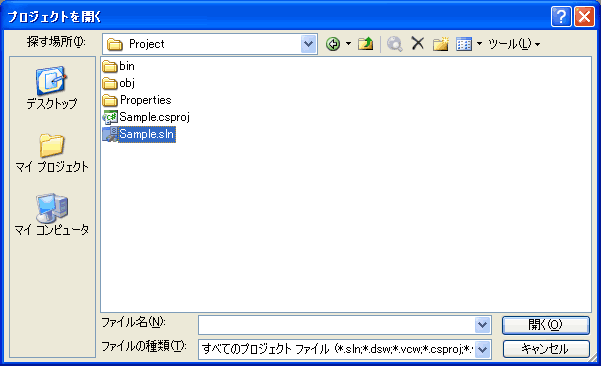This screenshot has height=366, width=601.
Task: Click the Back navigation arrow icon
Action: [333, 44]
